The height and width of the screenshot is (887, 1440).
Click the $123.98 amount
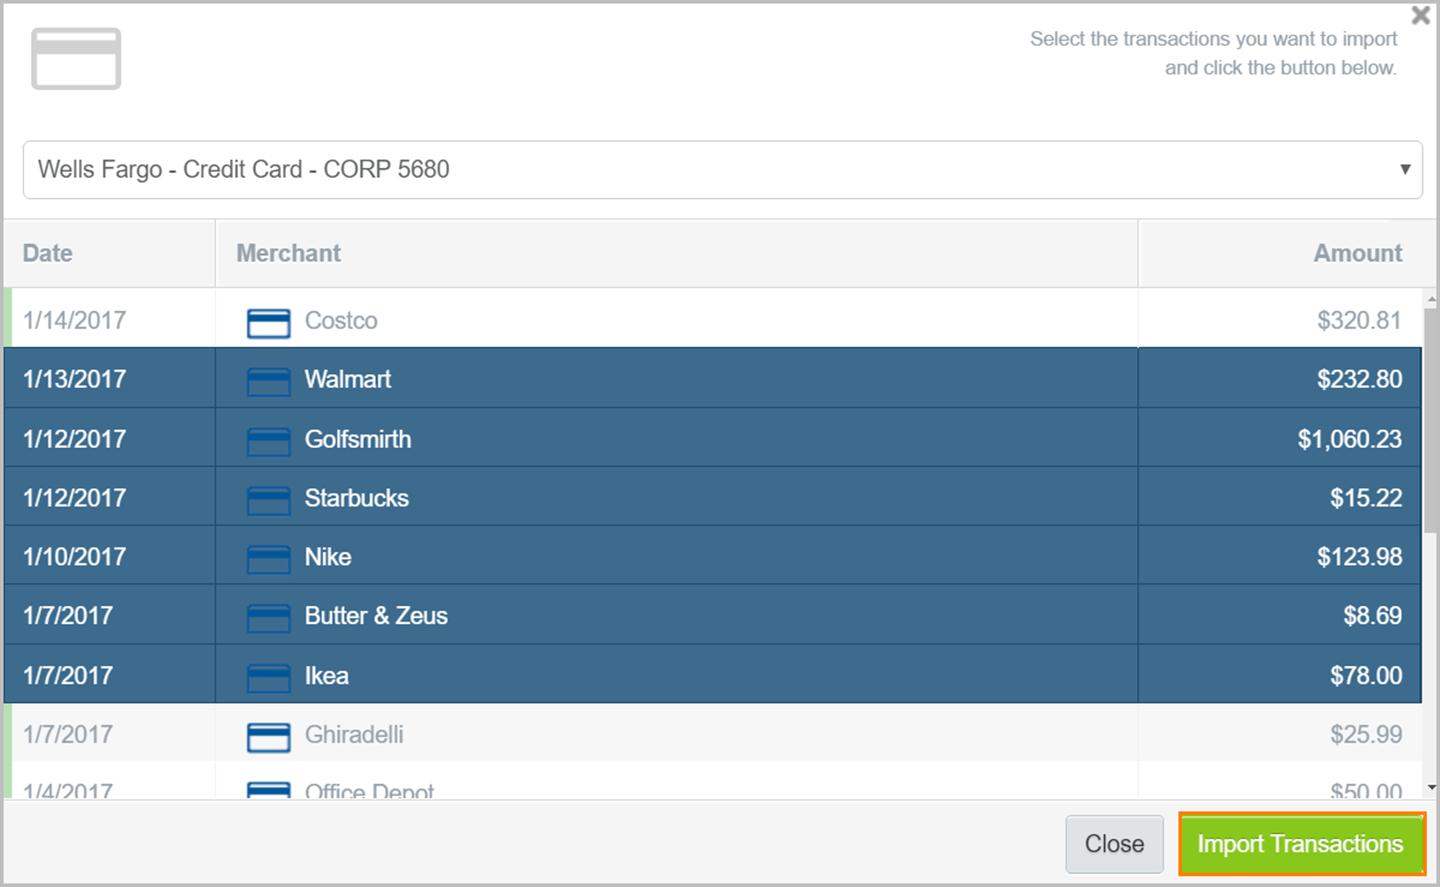[1359, 557]
